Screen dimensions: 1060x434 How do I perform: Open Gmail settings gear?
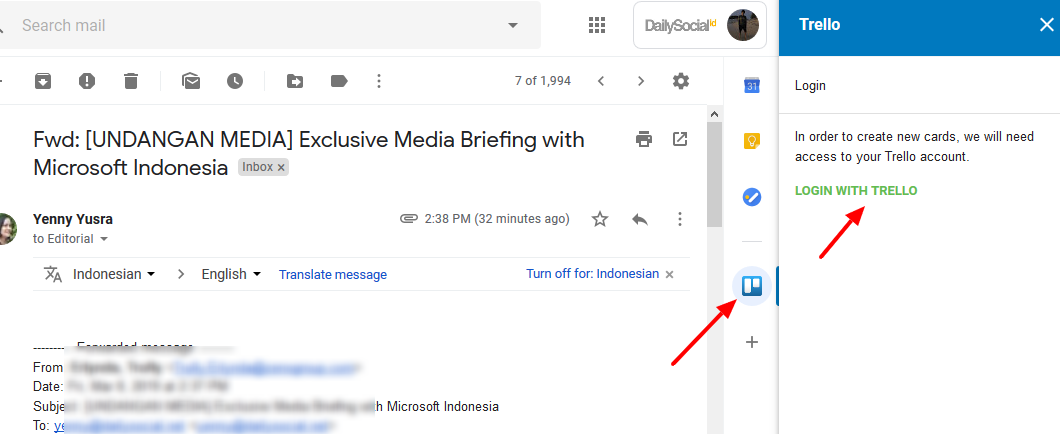681,81
